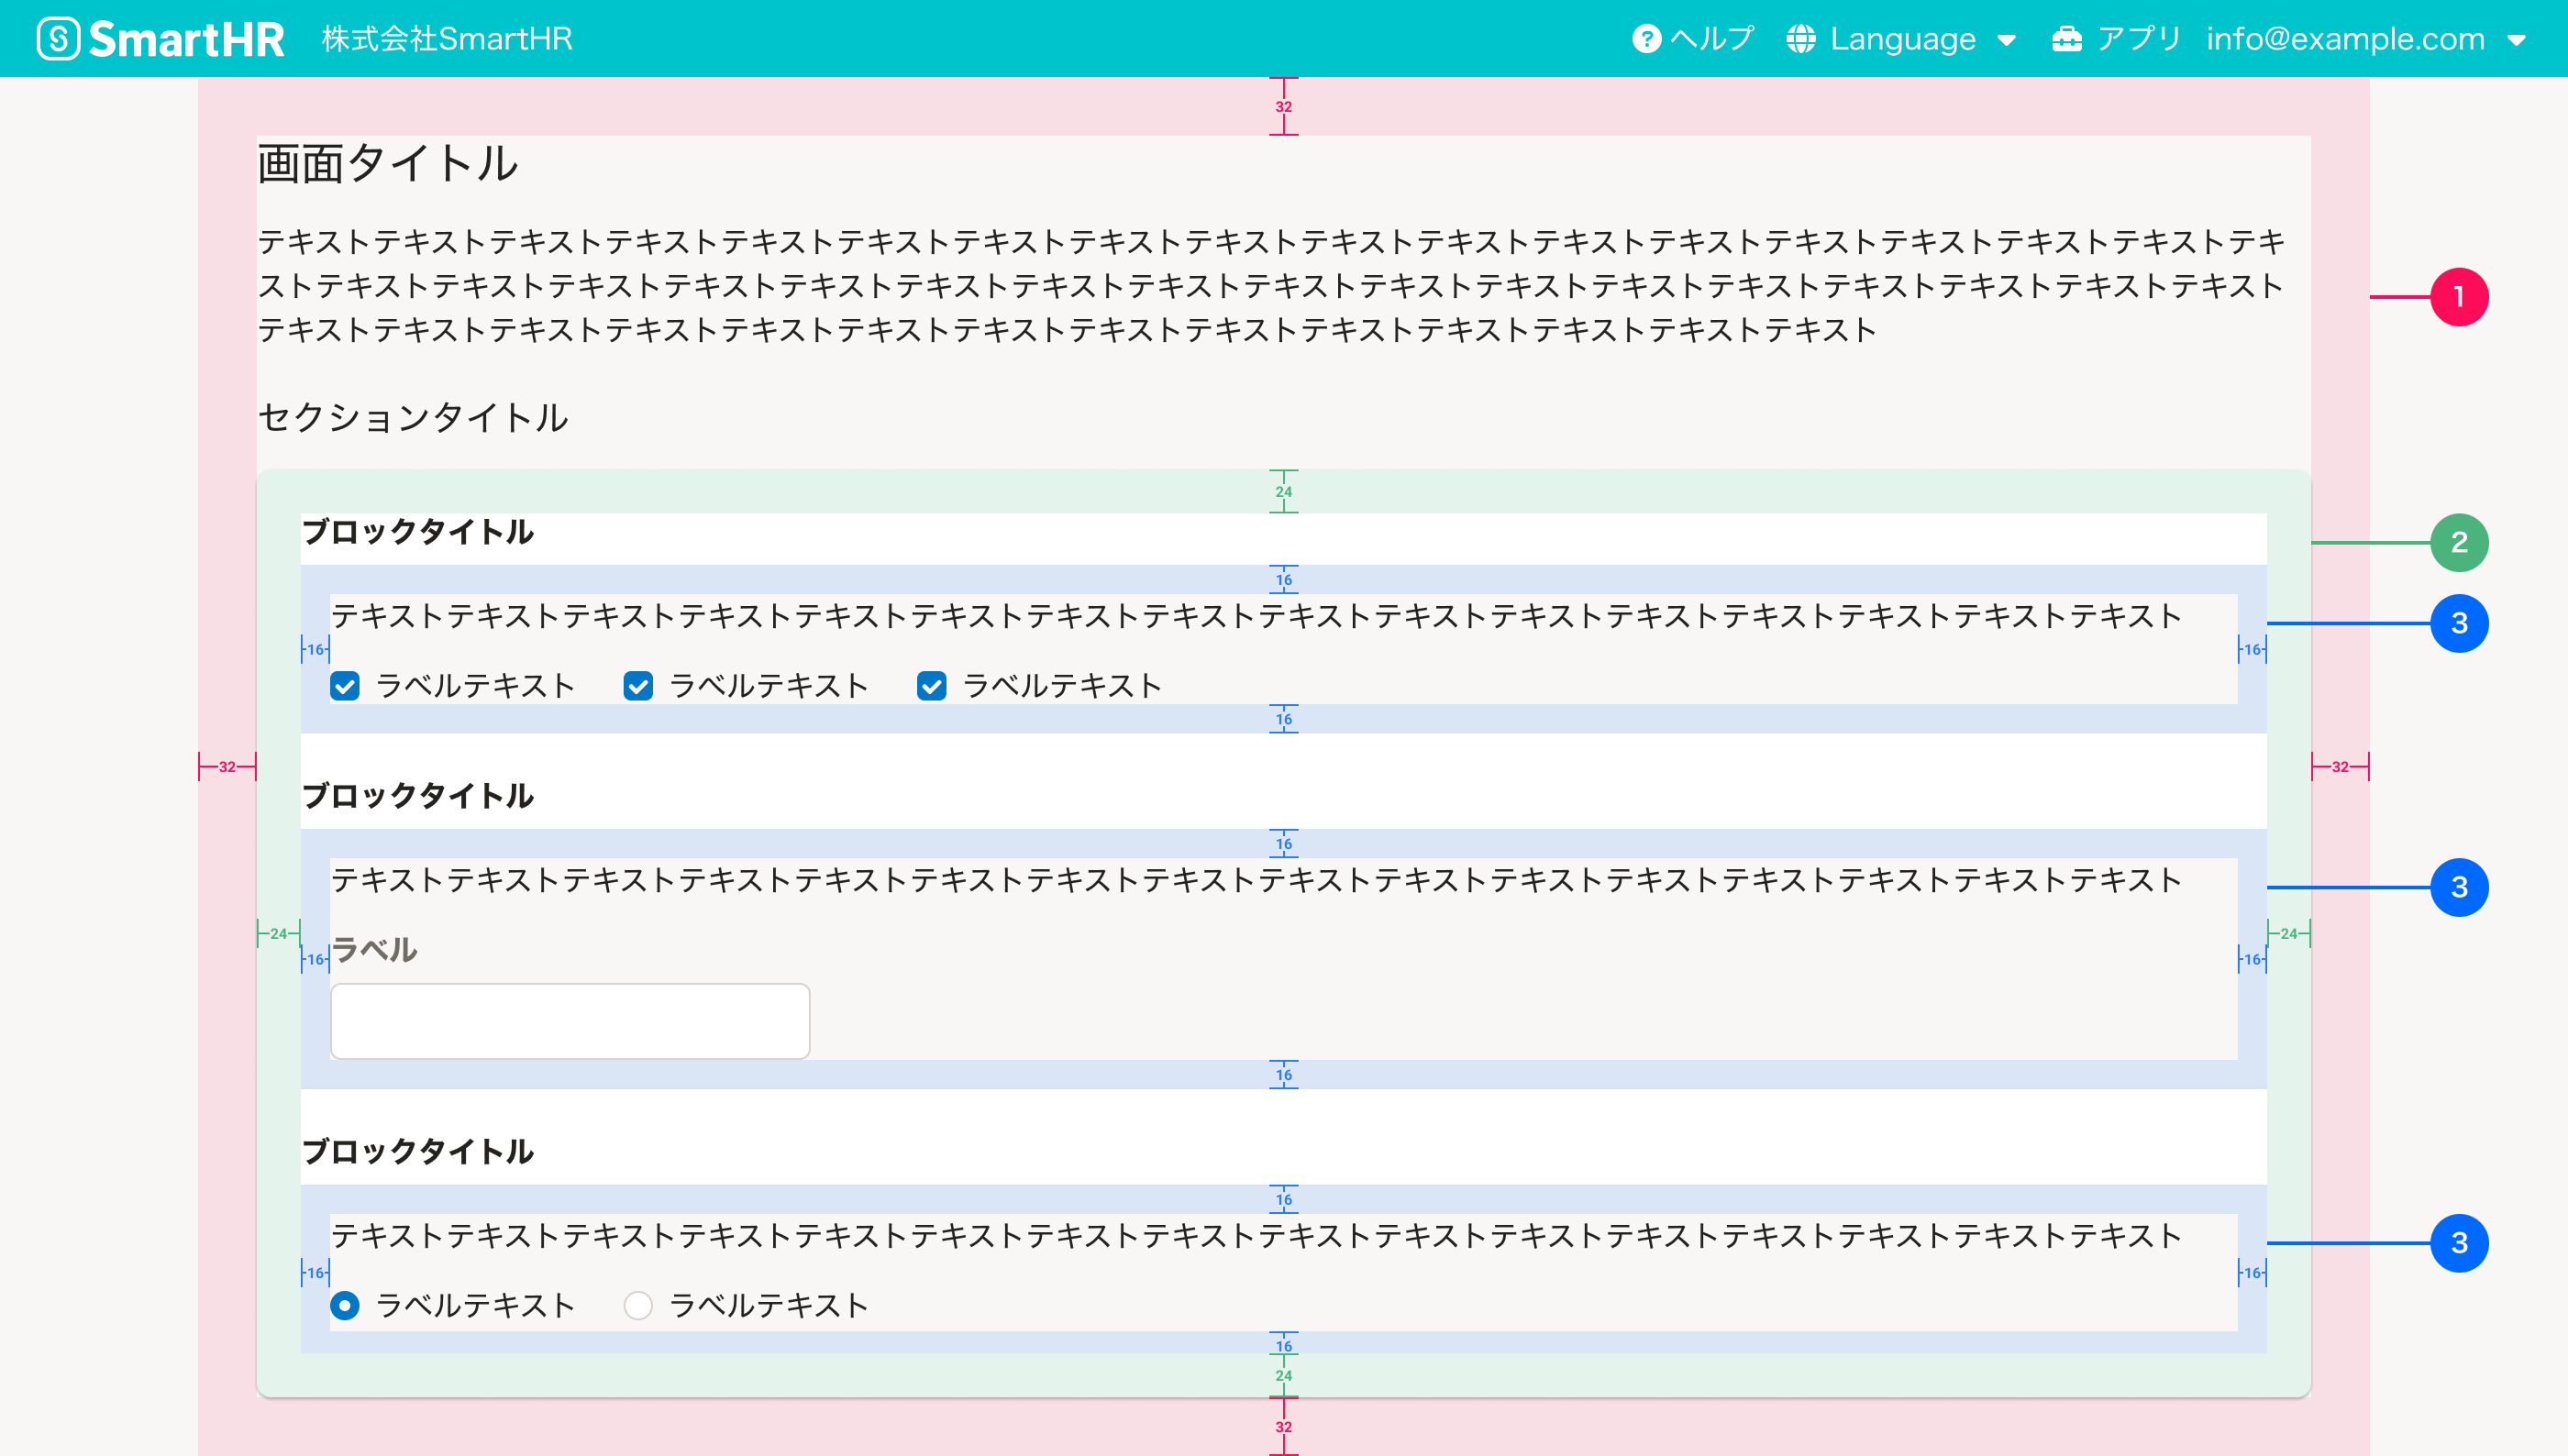This screenshot has width=2568, height=1456.
Task: Click the SmartHR logo icon
Action: point(58,39)
